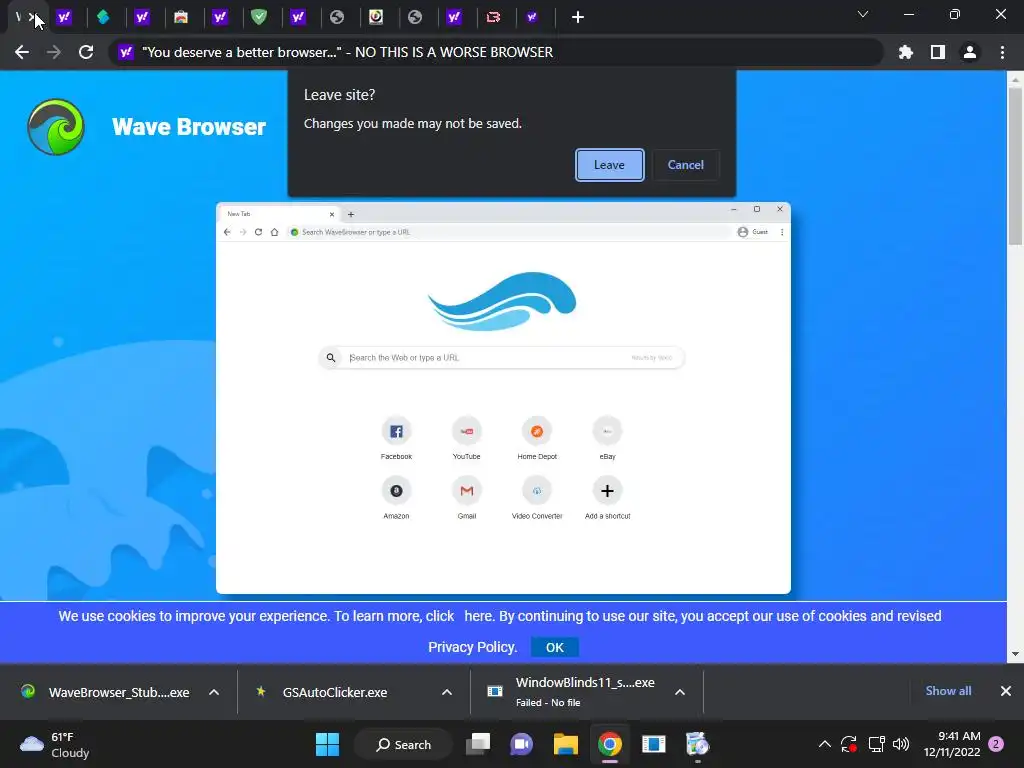Expand options for WindowBlinds11 download
Image resolution: width=1024 pixels, height=768 pixels.
(680, 692)
